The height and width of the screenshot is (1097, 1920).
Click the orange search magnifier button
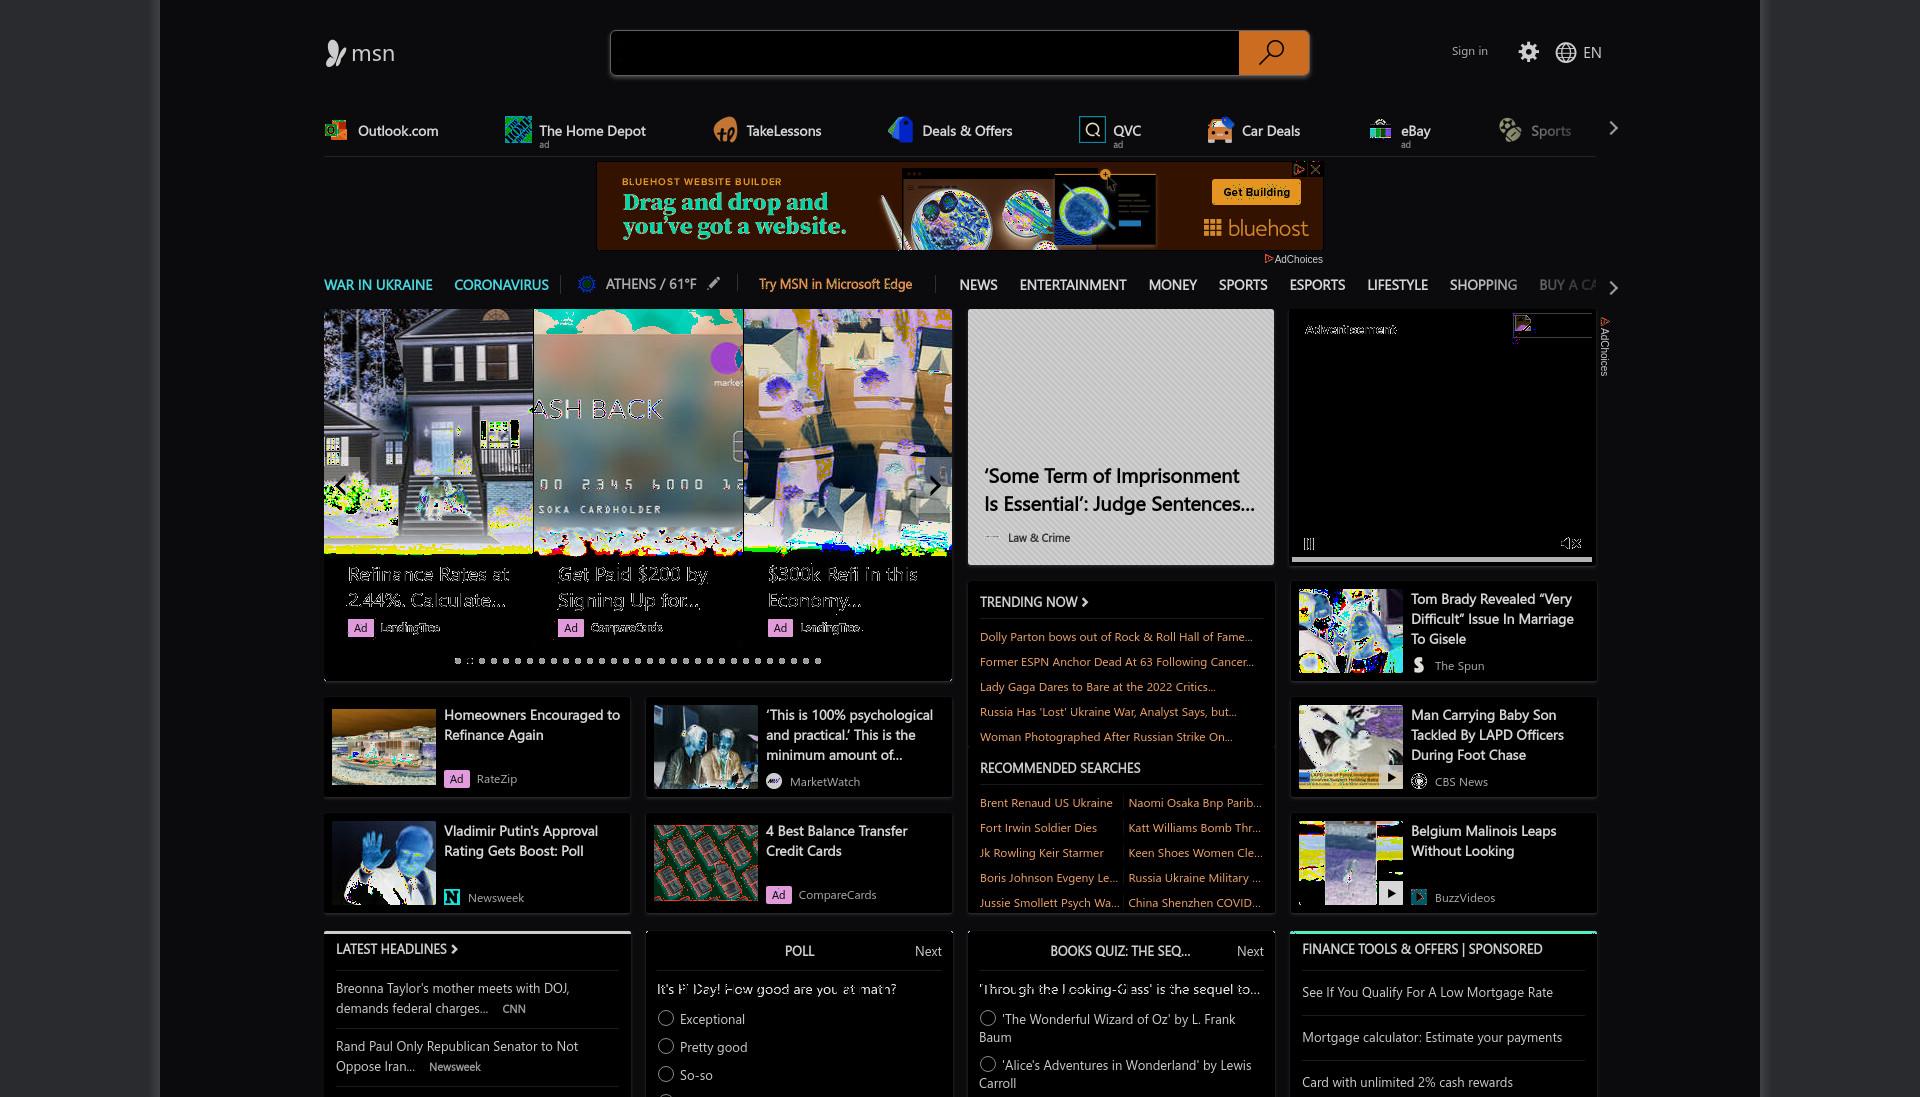point(1273,53)
